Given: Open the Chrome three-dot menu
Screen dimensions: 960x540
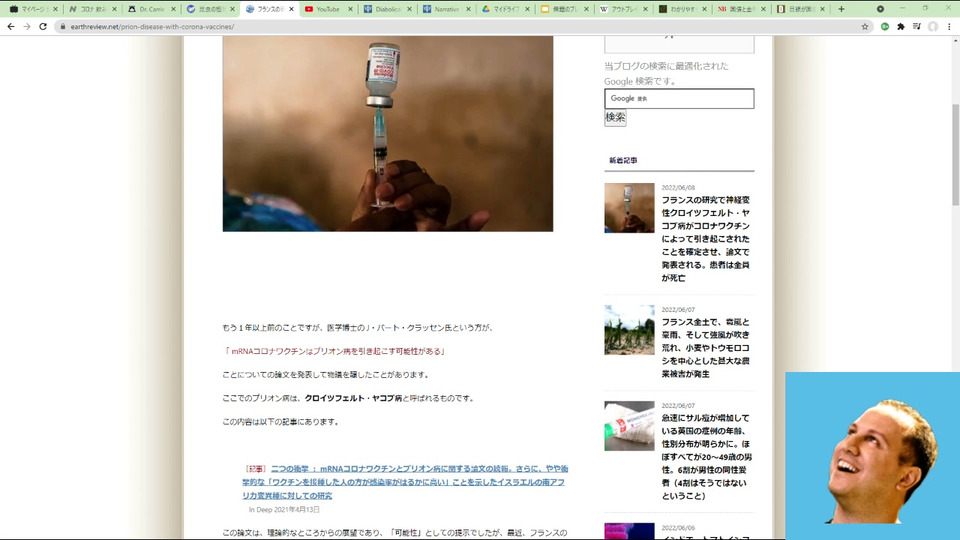Looking at the screenshot, I should (x=949, y=26).
